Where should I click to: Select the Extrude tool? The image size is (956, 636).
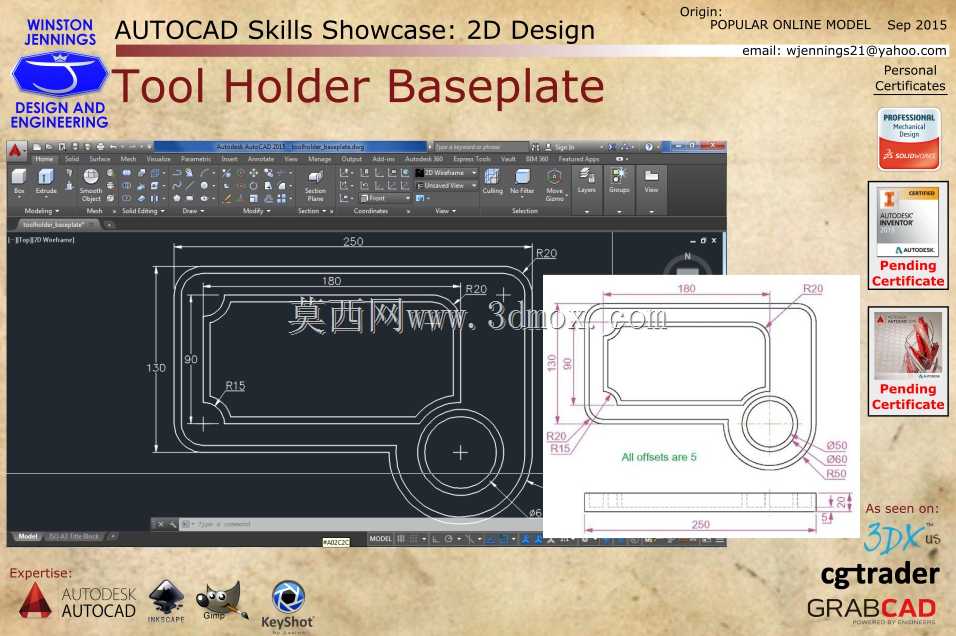point(46,181)
